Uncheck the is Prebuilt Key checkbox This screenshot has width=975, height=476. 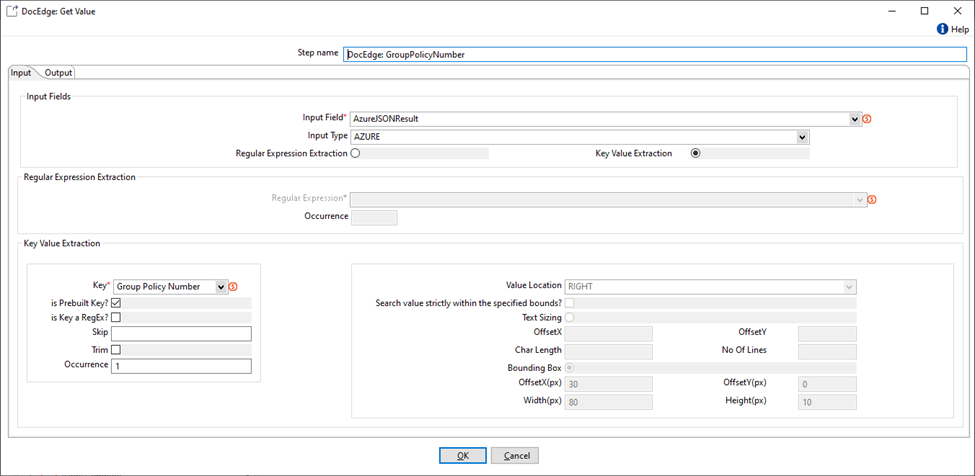pyautogui.click(x=117, y=302)
